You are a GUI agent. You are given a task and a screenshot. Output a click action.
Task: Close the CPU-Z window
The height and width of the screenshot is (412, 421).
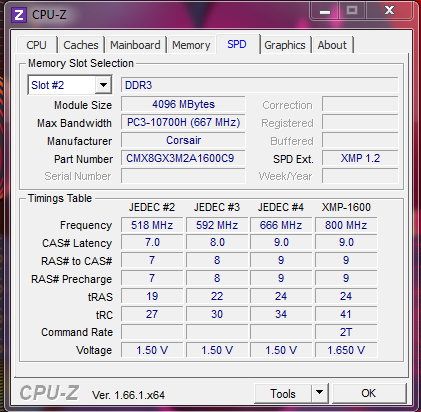pos(389,10)
